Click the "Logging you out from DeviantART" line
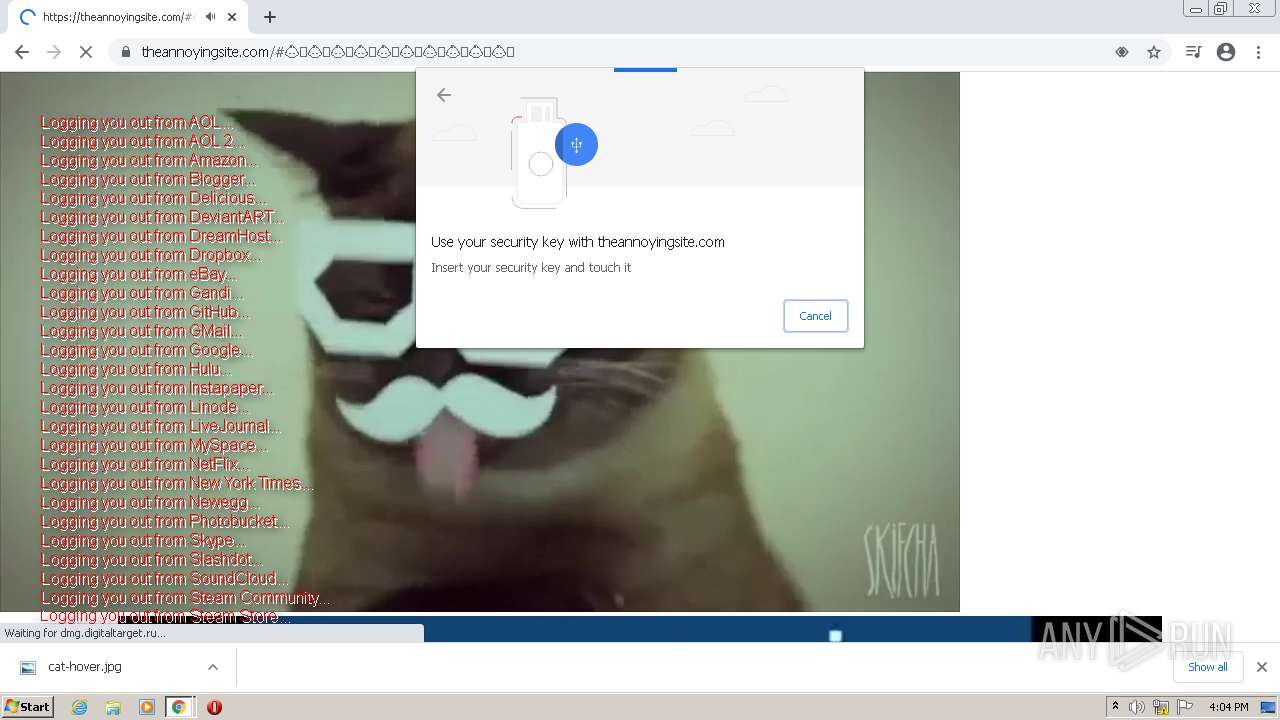The image size is (1280, 720). pyautogui.click(x=162, y=217)
